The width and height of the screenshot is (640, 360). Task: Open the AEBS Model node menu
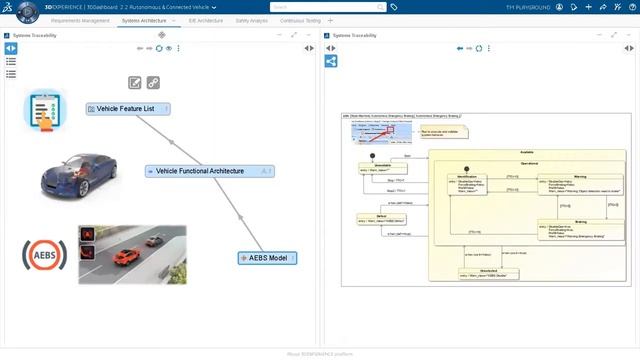pyautogui.click(x=293, y=258)
